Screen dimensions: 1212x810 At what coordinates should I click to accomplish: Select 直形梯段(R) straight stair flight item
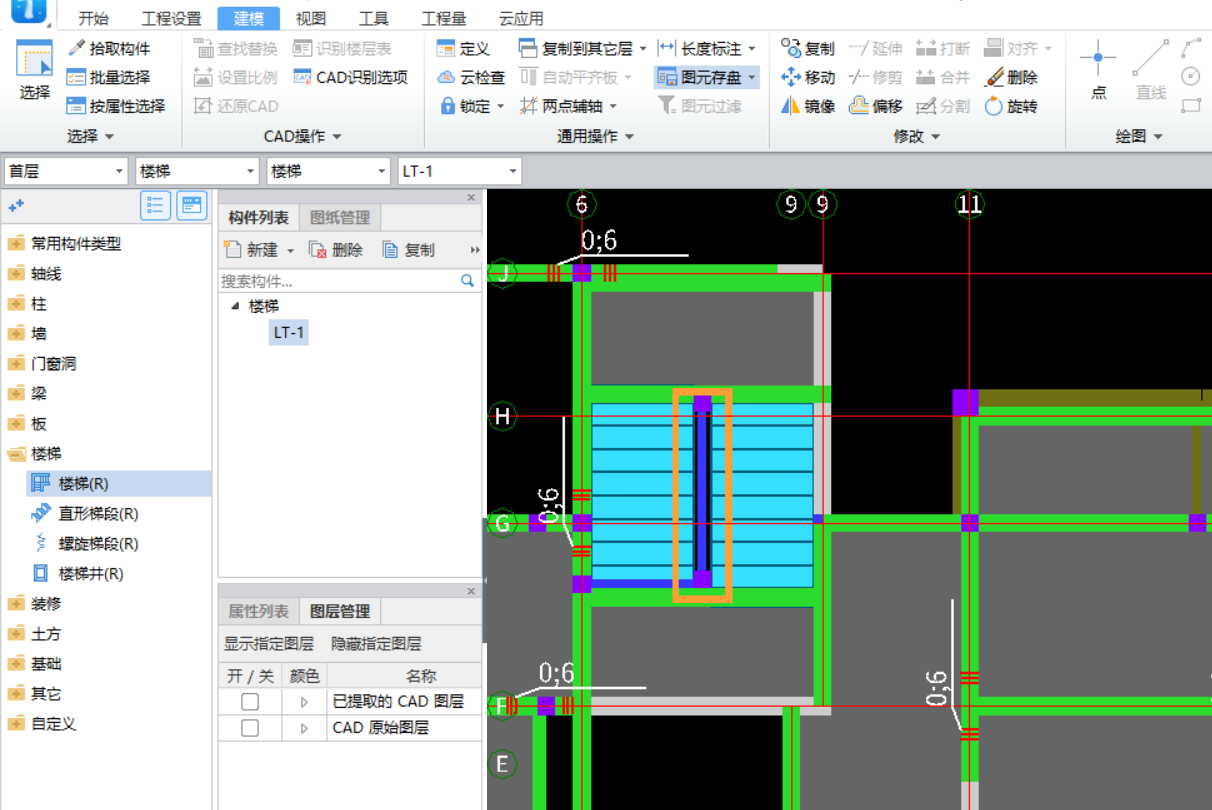pyautogui.click(x=85, y=514)
